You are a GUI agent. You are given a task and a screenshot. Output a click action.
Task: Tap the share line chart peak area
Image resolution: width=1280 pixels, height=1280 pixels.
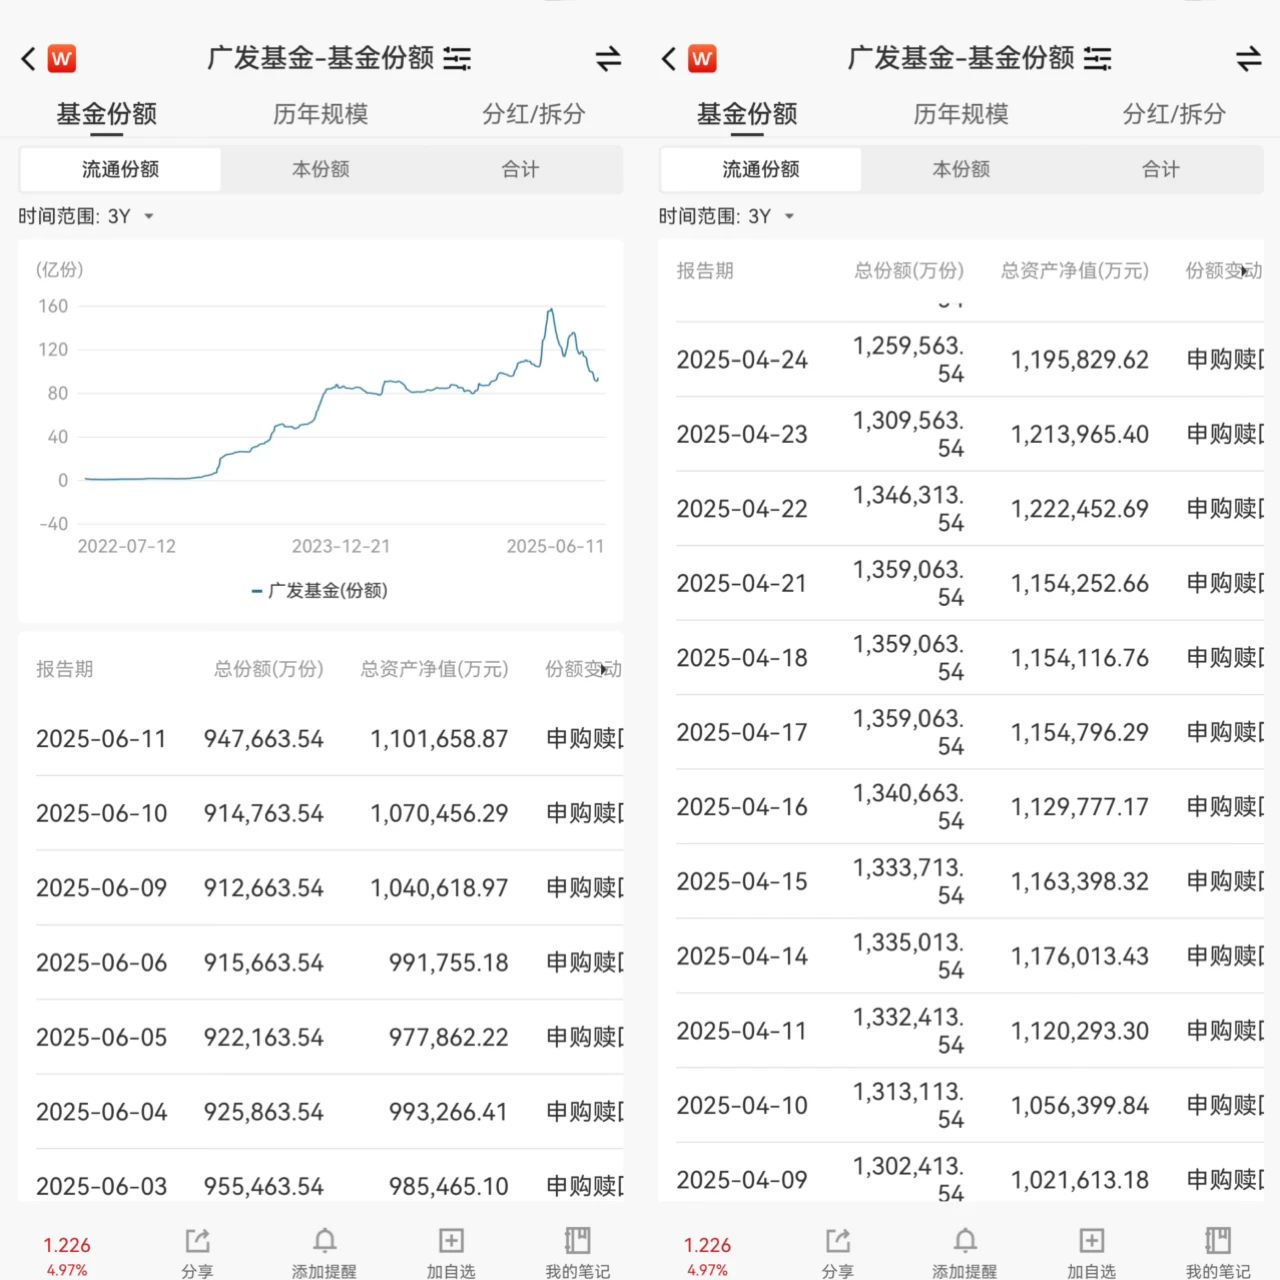(x=550, y=312)
